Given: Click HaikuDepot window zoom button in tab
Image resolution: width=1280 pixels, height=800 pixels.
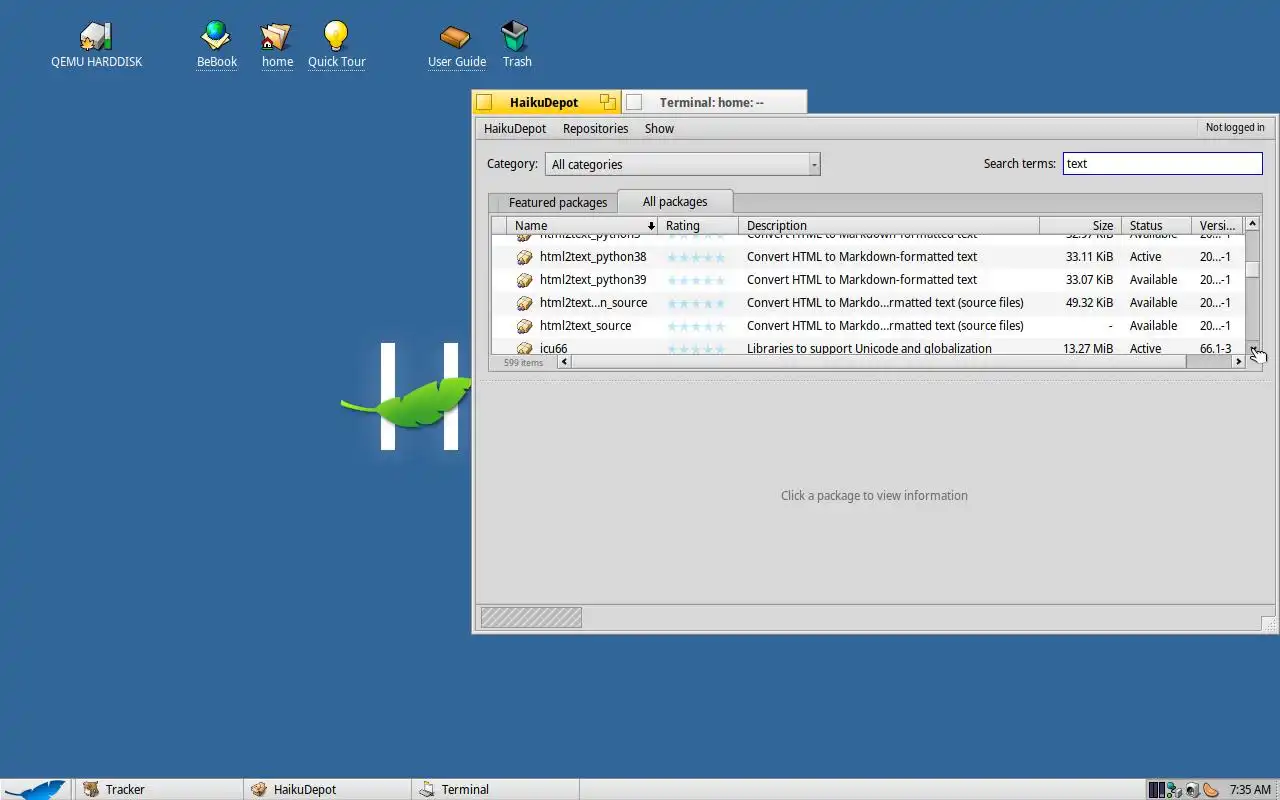Looking at the screenshot, I should point(607,102).
